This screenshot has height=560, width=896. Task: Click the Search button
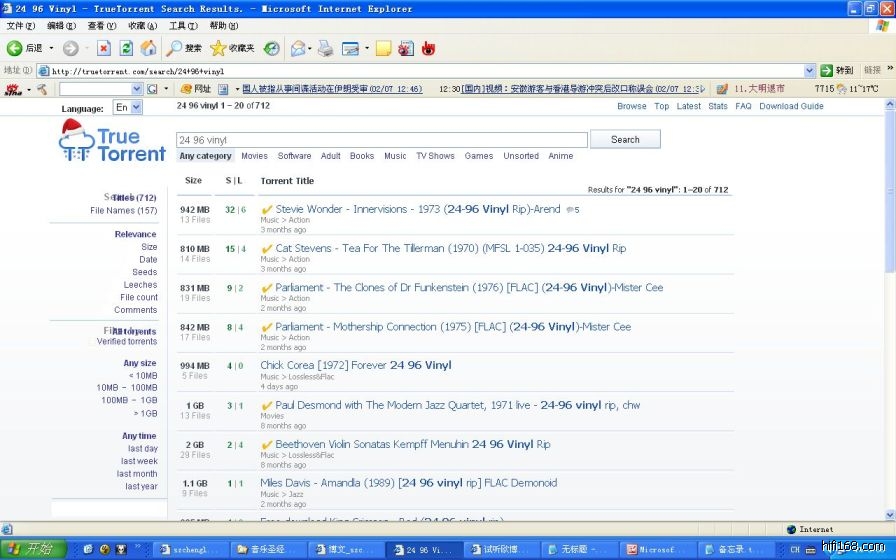tap(625, 139)
